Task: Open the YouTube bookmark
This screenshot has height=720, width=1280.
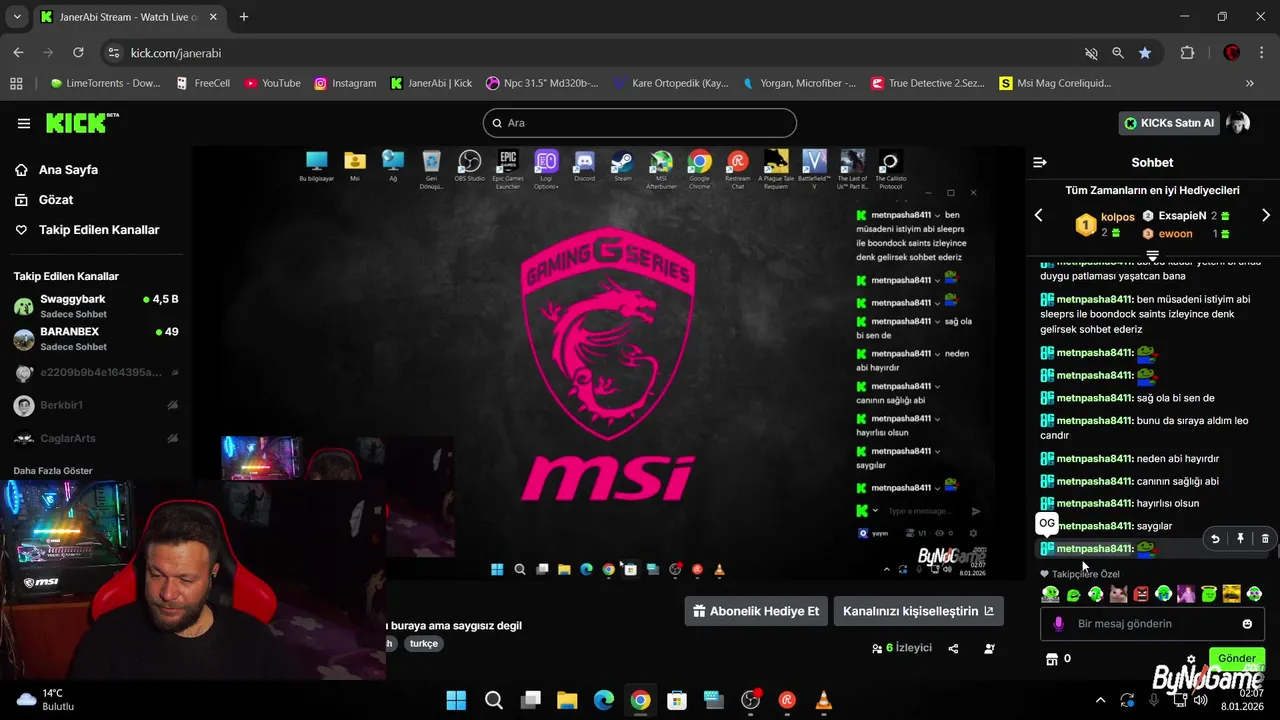Action: (273, 83)
